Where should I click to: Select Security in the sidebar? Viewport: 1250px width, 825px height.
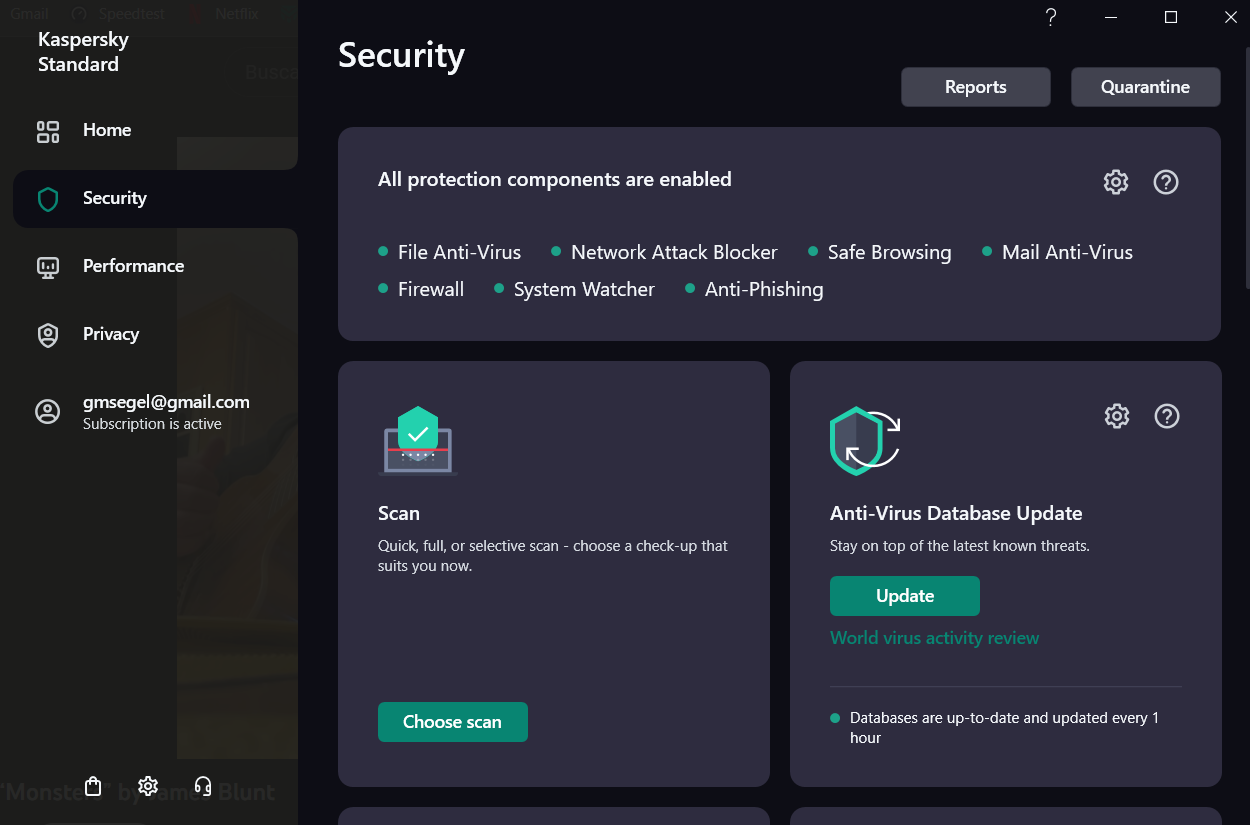(x=114, y=198)
